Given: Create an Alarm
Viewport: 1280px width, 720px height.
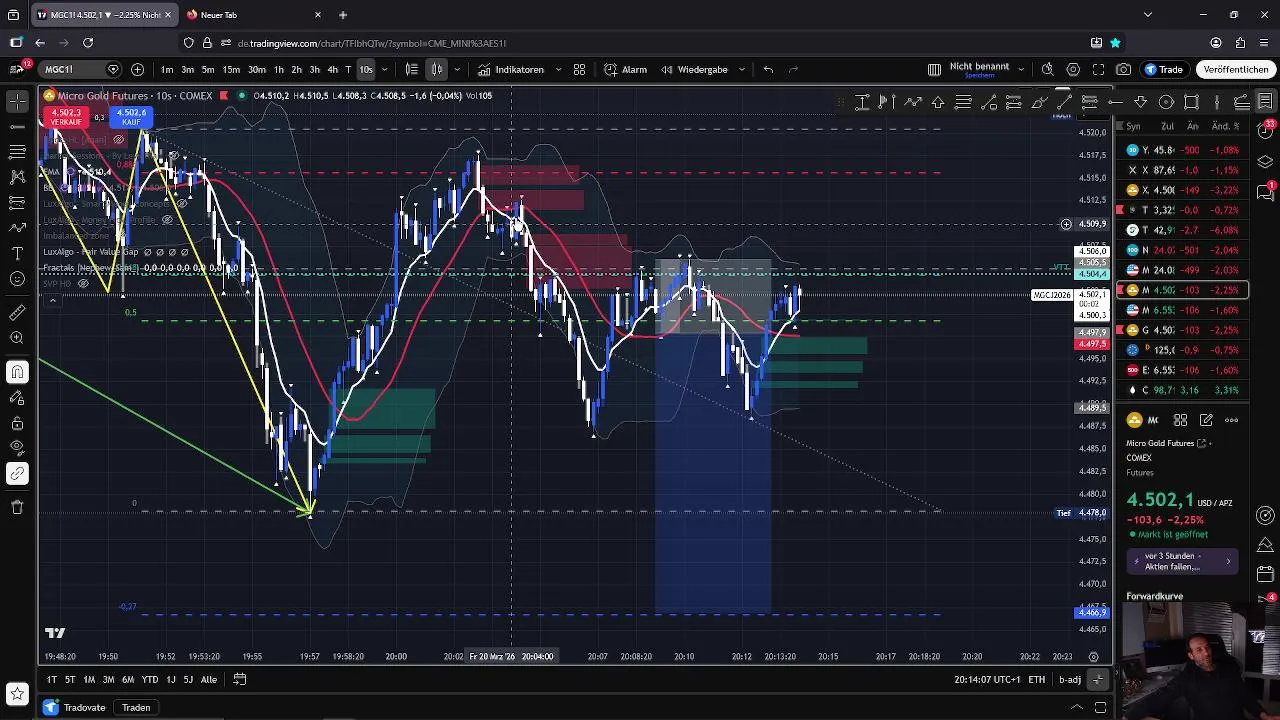Looking at the screenshot, I should tap(626, 69).
